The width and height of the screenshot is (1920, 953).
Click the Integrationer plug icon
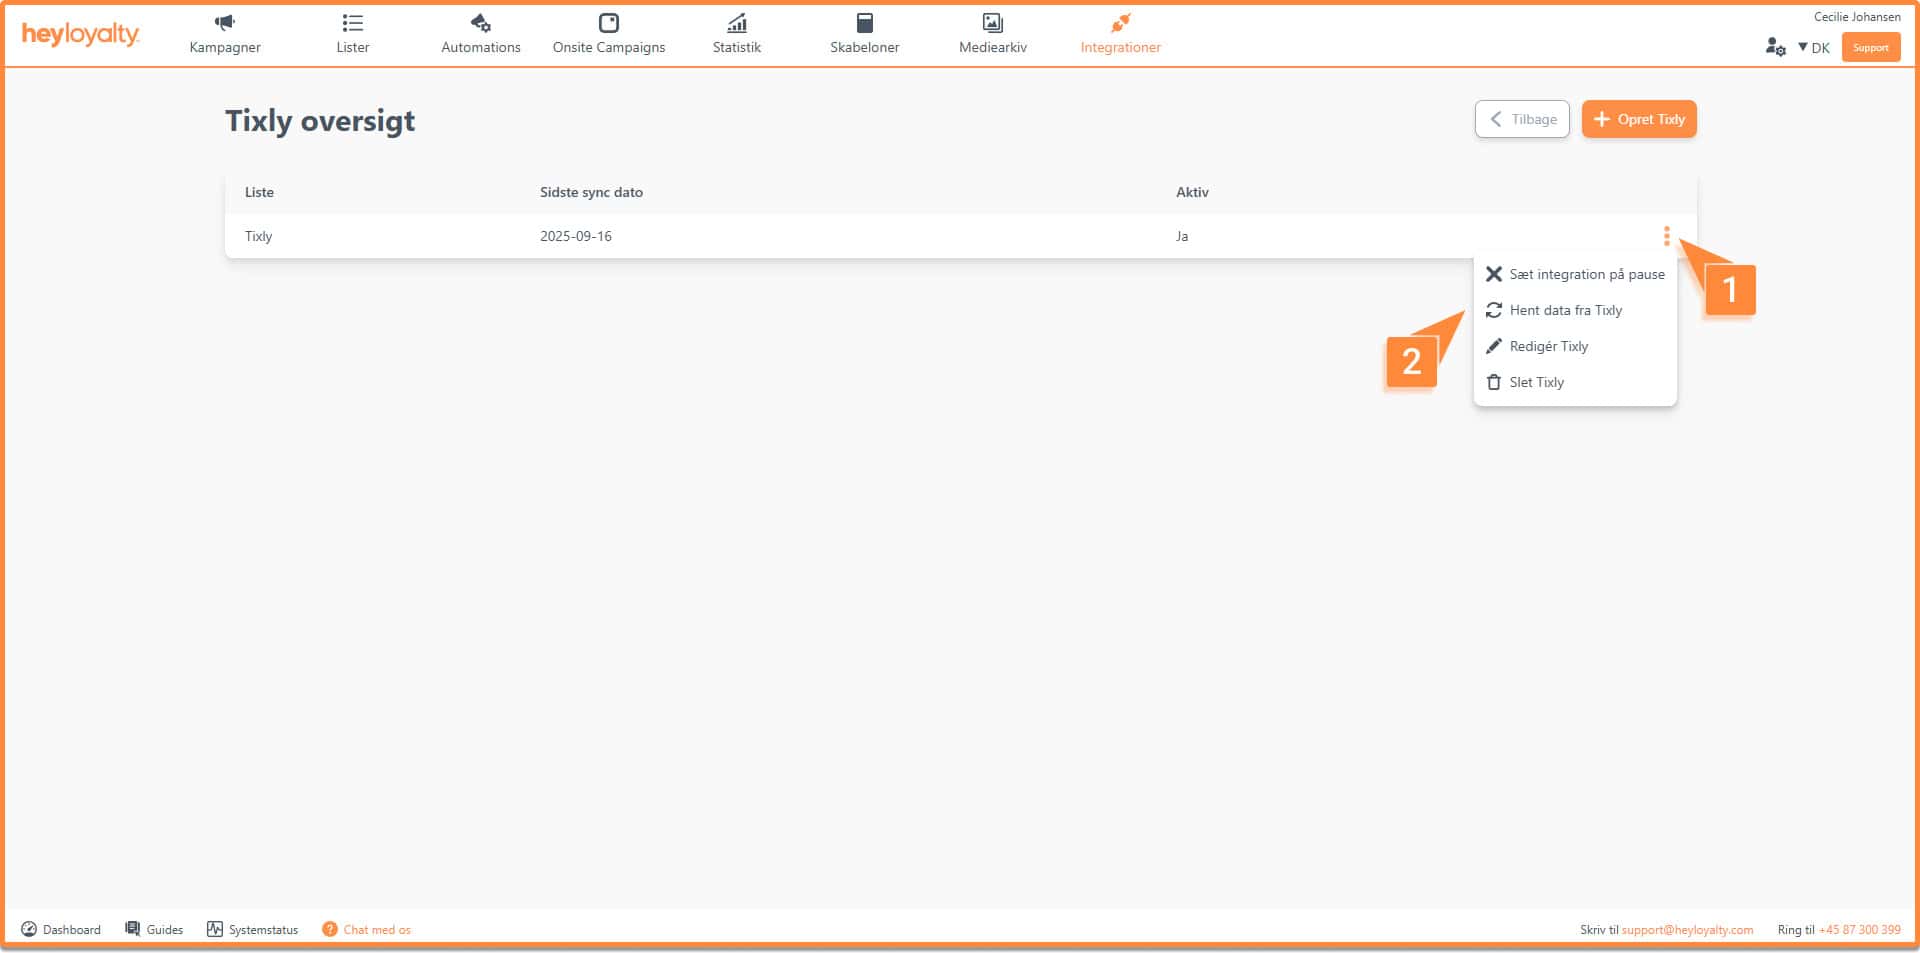tap(1120, 23)
